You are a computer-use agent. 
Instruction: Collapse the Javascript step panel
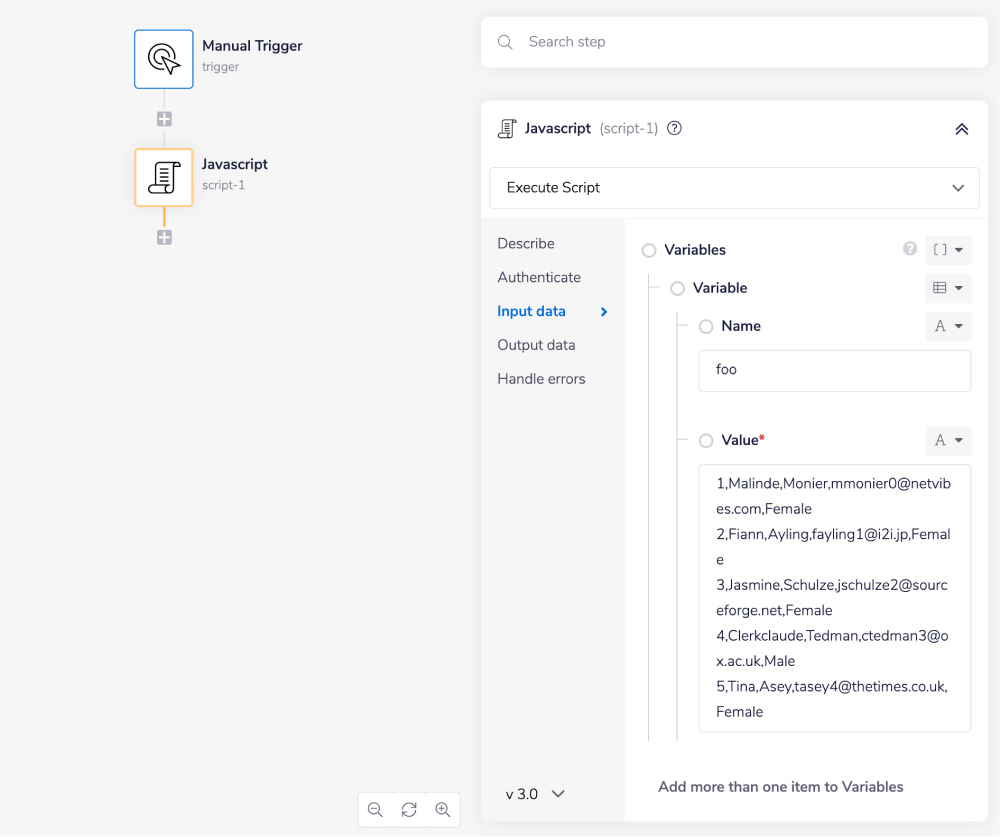point(961,129)
